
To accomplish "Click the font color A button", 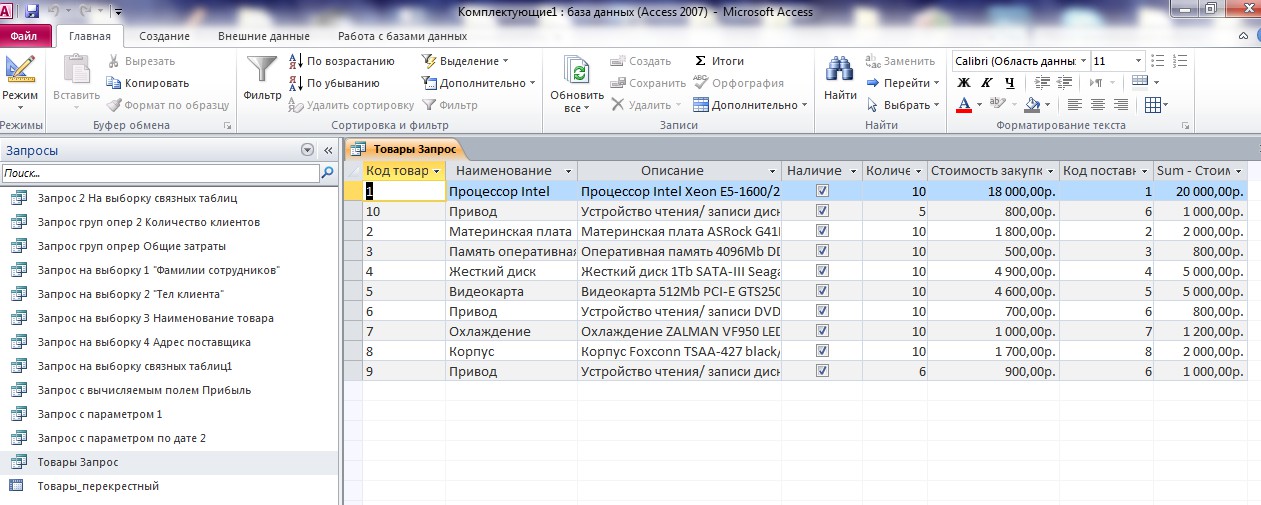I will [964, 105].
